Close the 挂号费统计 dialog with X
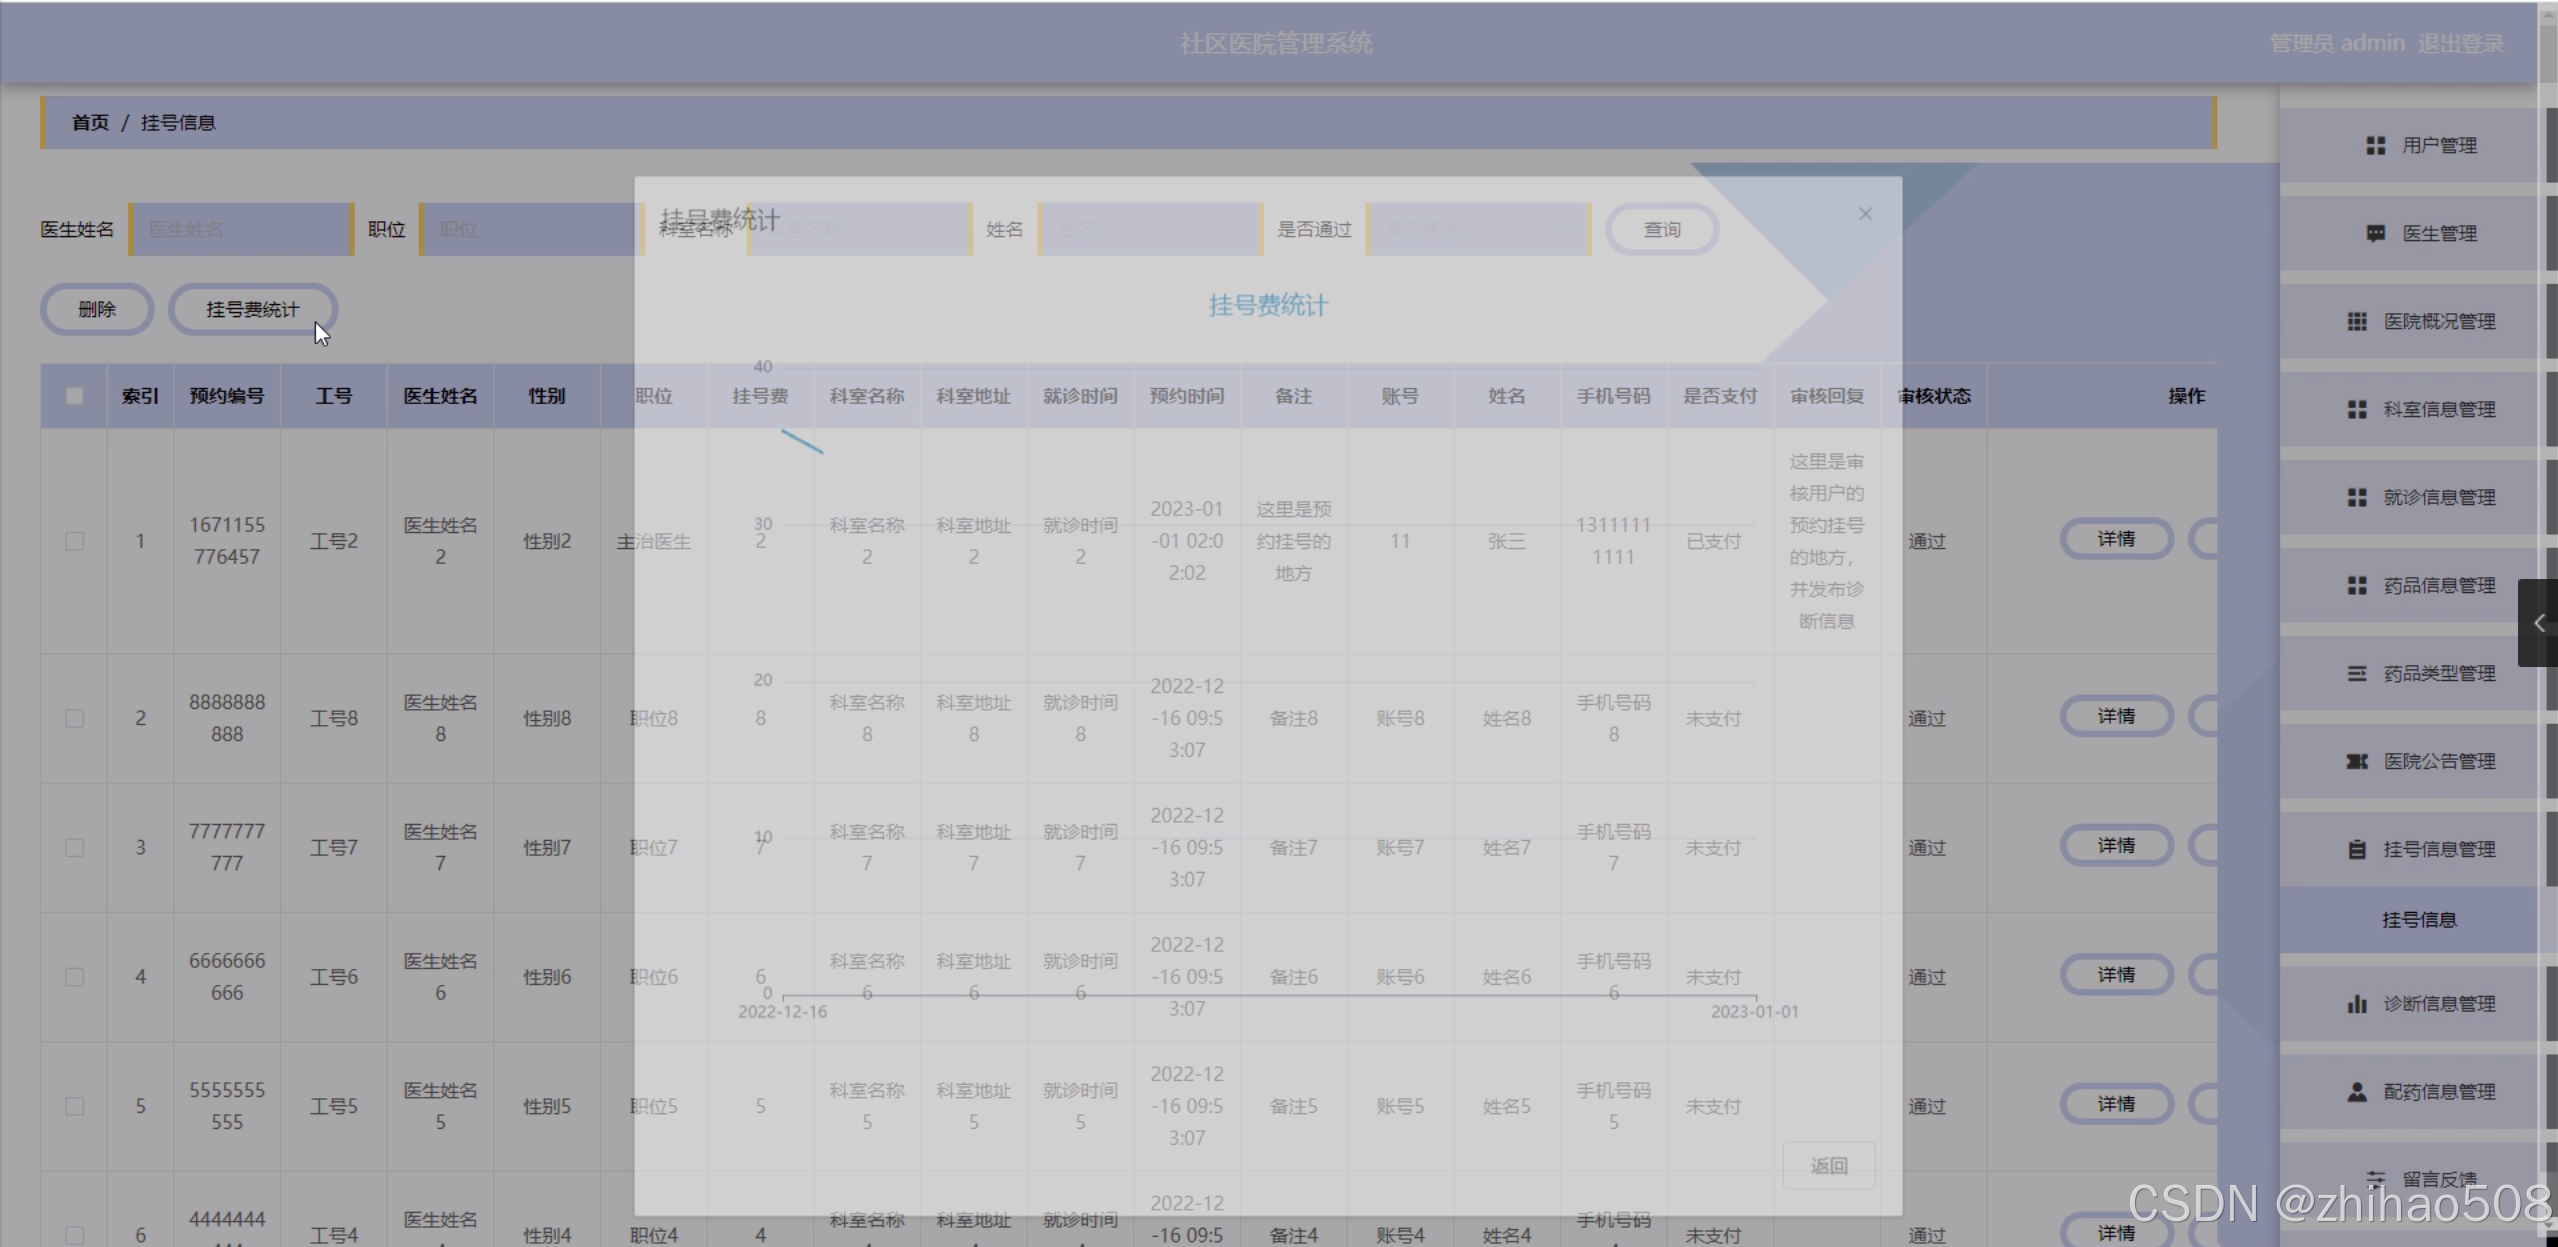This screenshot has height=1247, width=2558. click(1865, 214)
